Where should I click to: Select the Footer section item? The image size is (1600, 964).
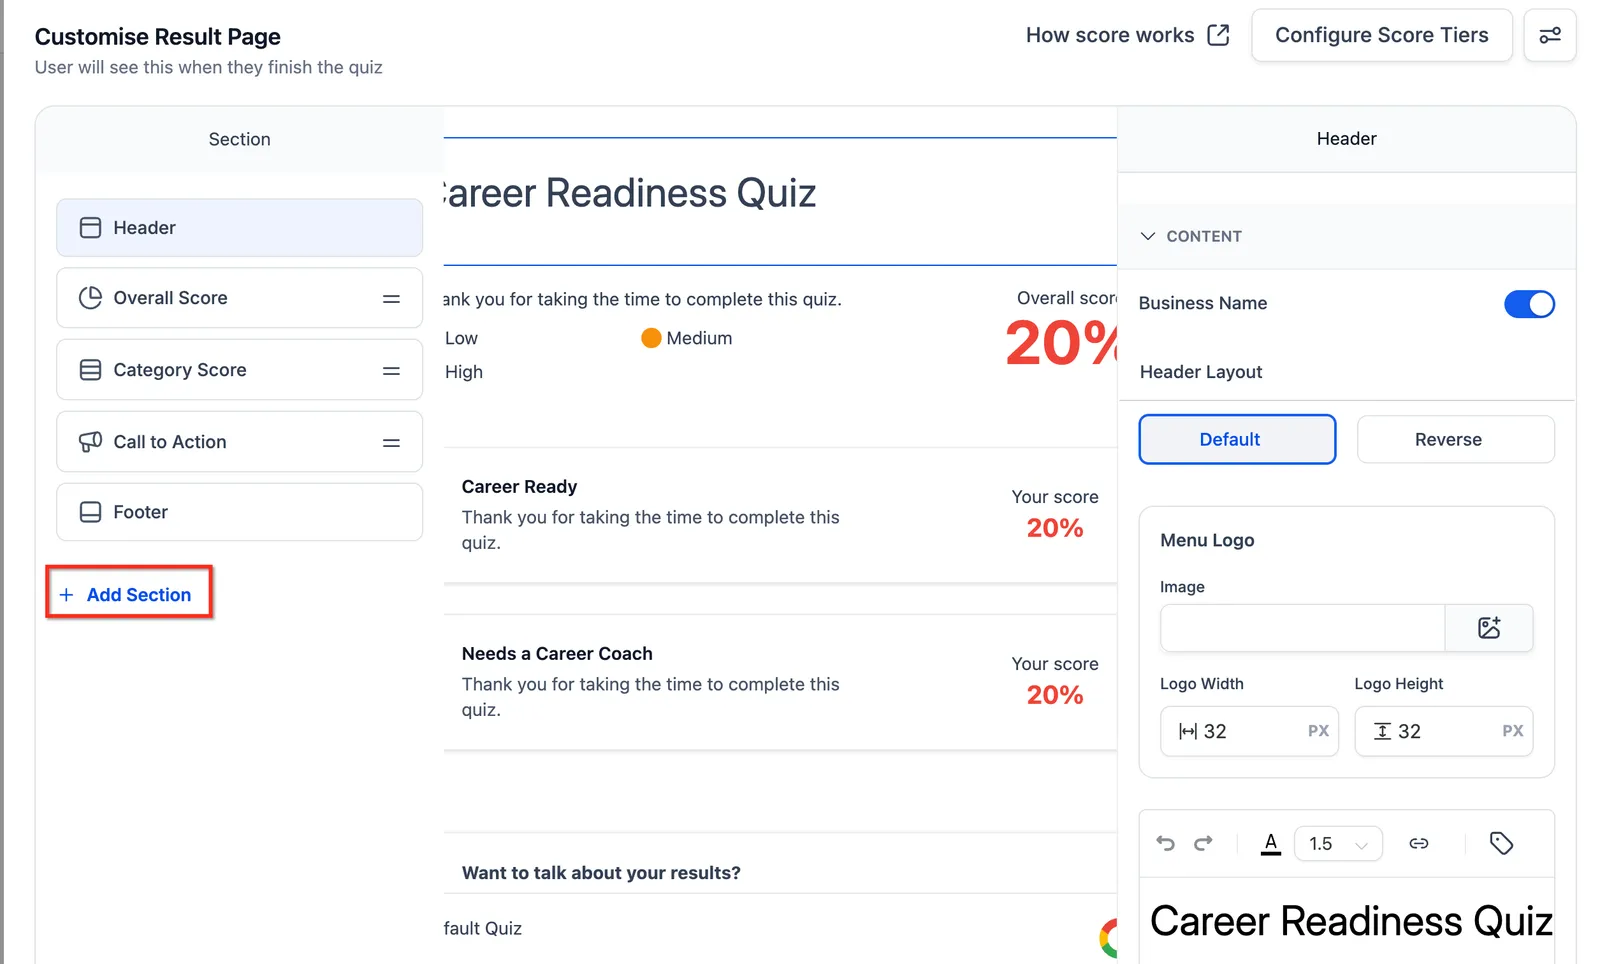[x=239, y=512]
